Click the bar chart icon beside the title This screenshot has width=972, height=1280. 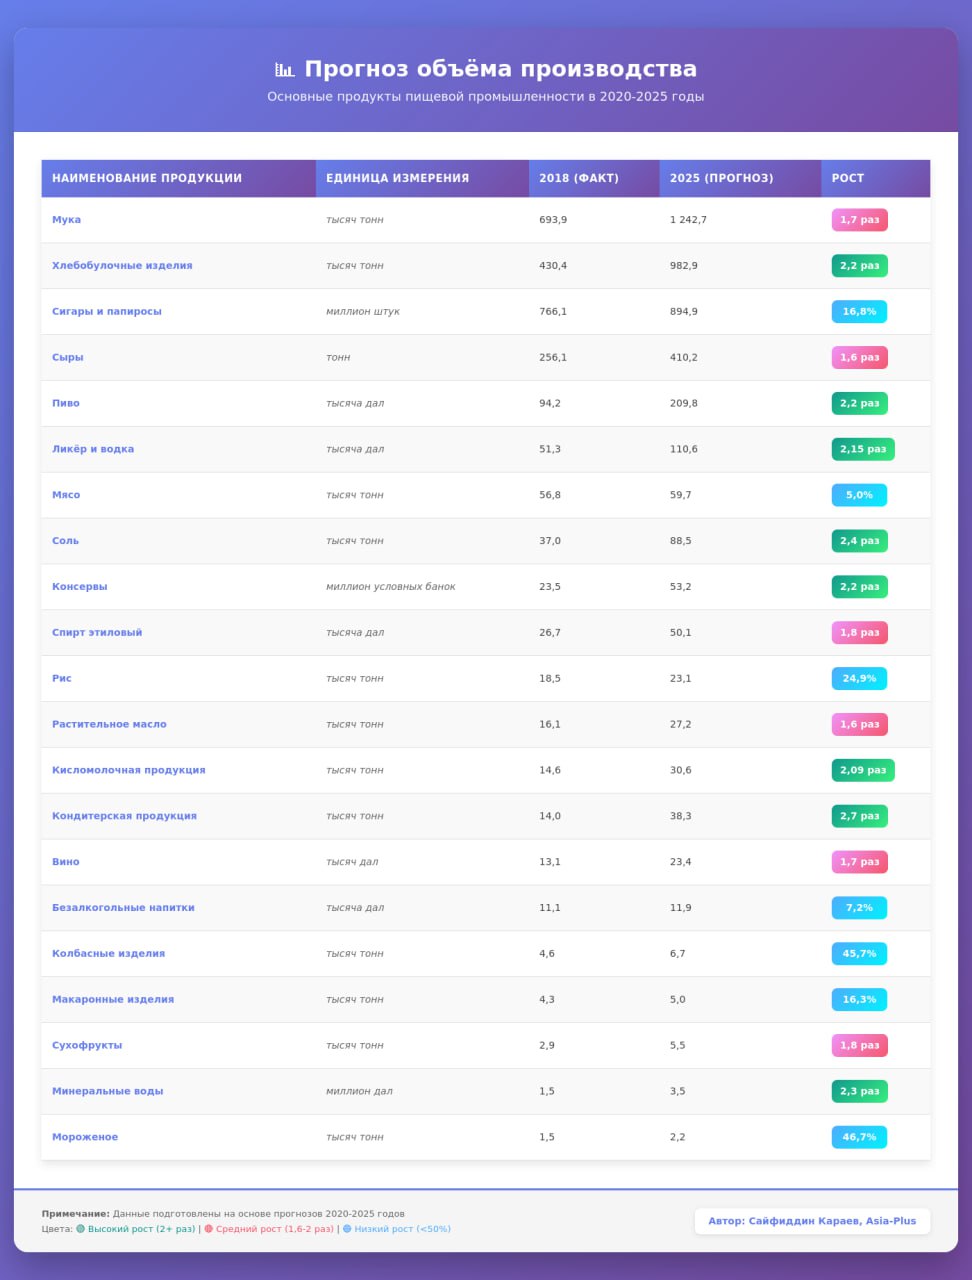[x=285, y=69]
